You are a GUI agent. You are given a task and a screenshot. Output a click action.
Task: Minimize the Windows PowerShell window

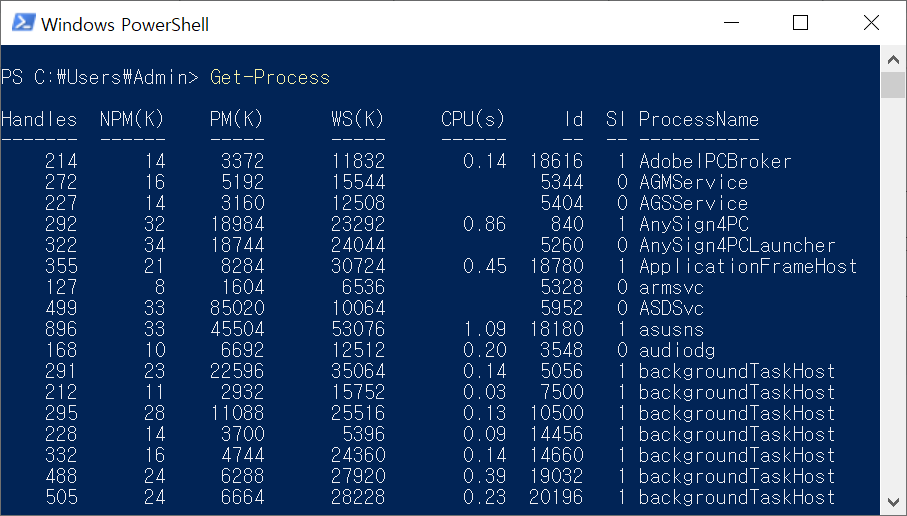click(x=731, y=23)
